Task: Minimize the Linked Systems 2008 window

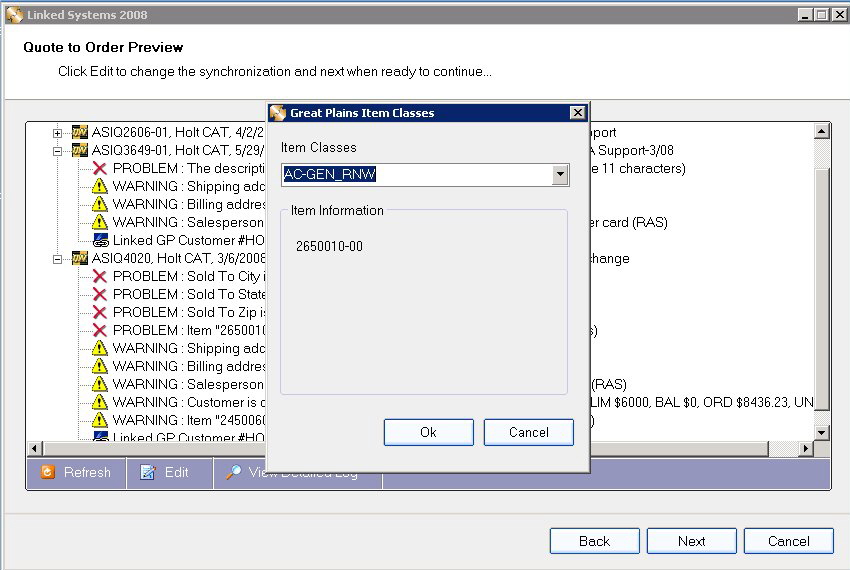Action: pos(805,15)
